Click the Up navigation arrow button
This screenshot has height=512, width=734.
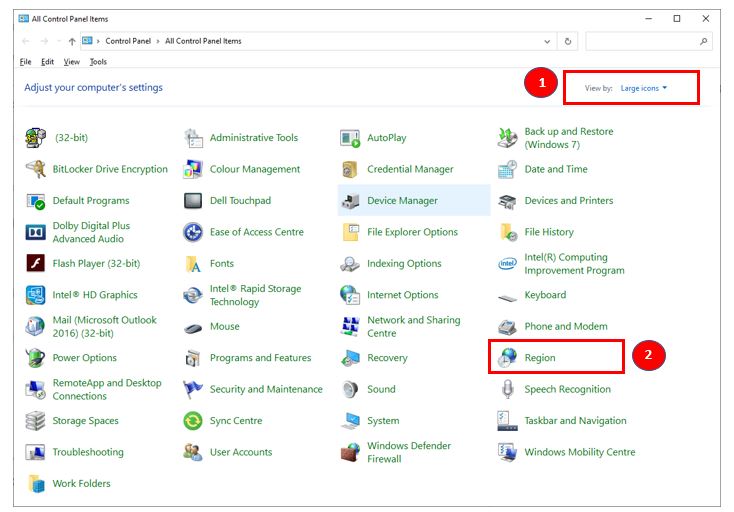(72, 41)
